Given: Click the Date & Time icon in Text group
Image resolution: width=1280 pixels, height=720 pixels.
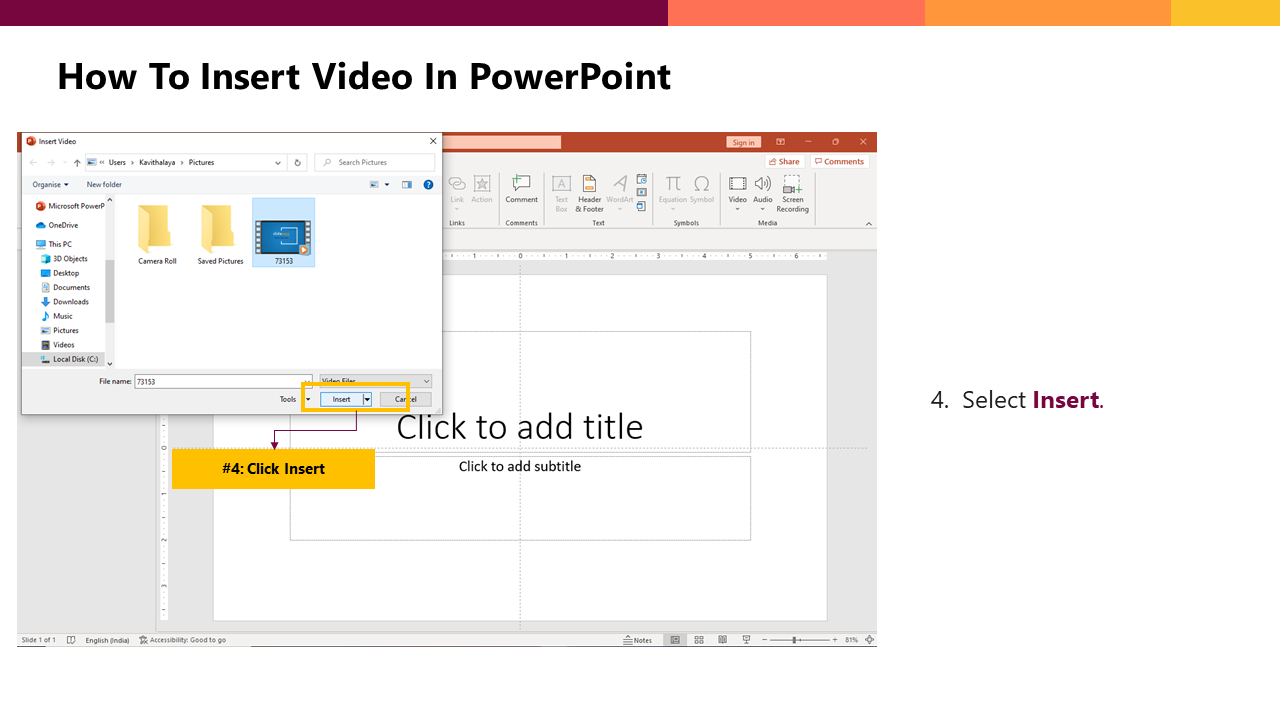Looking at the screenshot, I should pyautogui.click(x=642, y=180).
